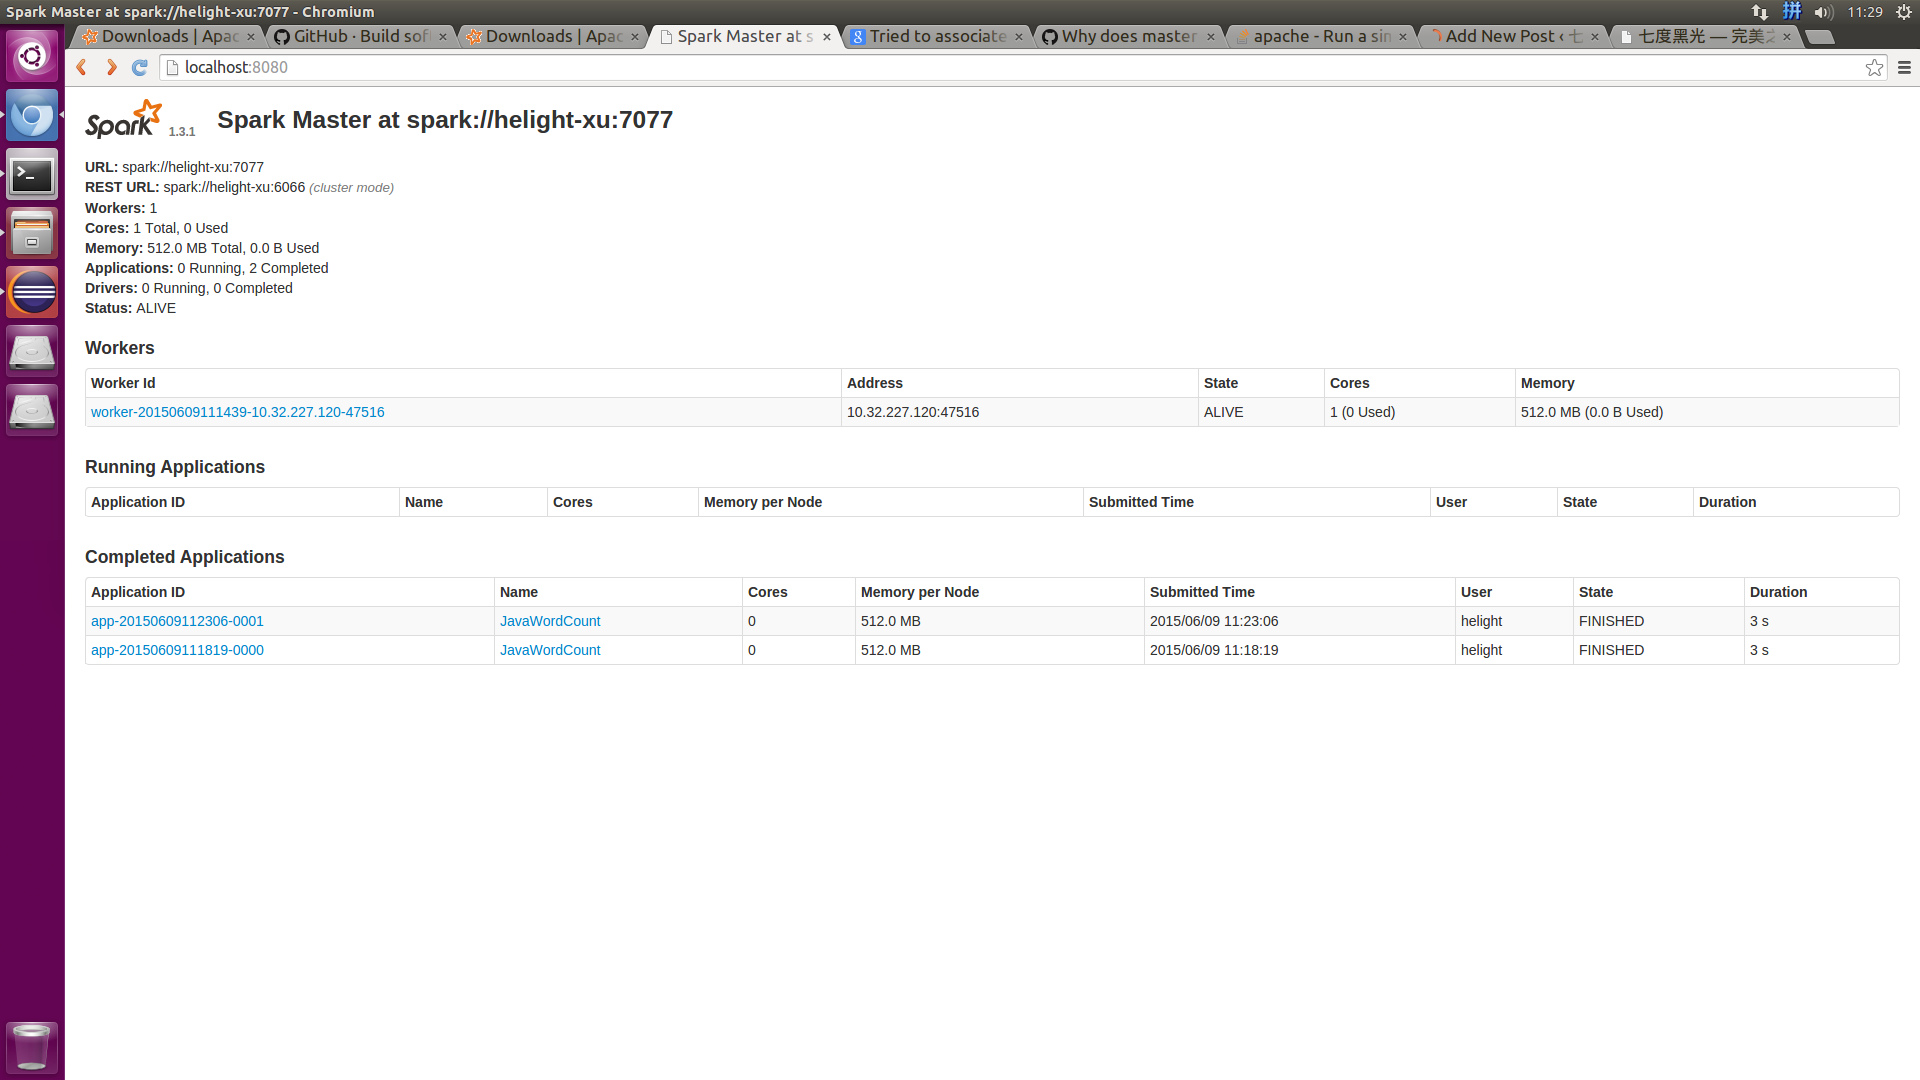The width and height of the screenshot is (1920, 1080).
Task: Click worker address 10.32.227.120:47516
Action: (913, 412)
